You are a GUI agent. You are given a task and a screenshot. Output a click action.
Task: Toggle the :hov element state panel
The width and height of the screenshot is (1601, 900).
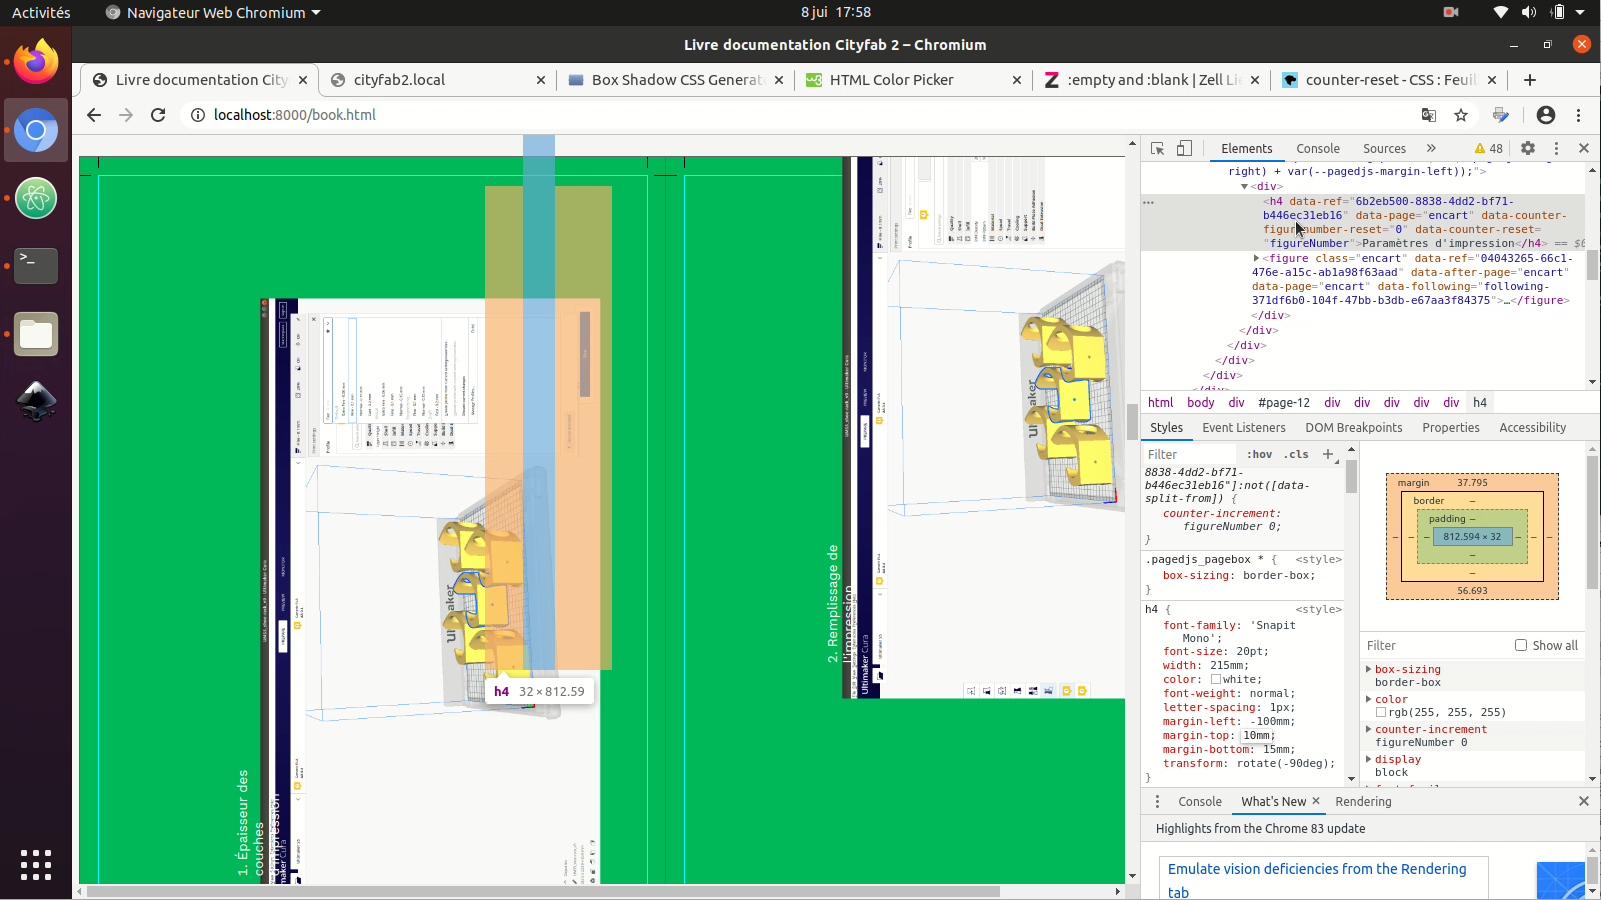coord(1259,454)
